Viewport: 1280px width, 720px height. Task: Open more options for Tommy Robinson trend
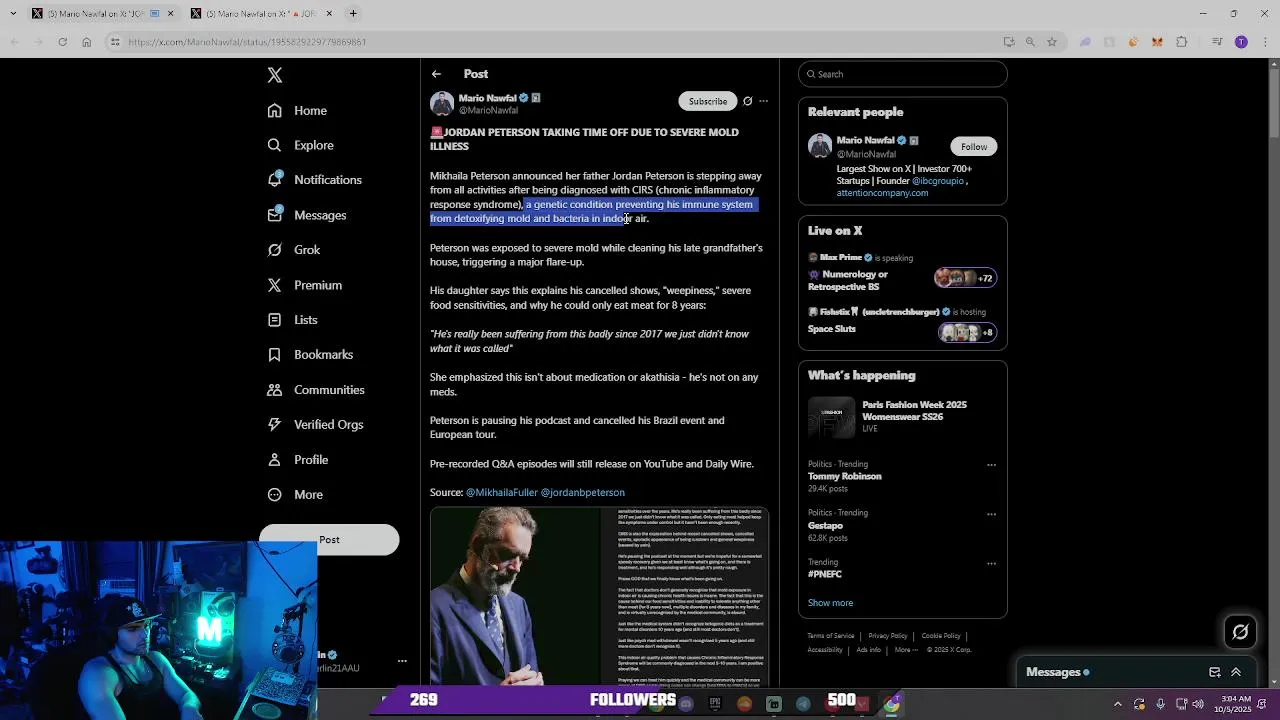tap(991, 465)
